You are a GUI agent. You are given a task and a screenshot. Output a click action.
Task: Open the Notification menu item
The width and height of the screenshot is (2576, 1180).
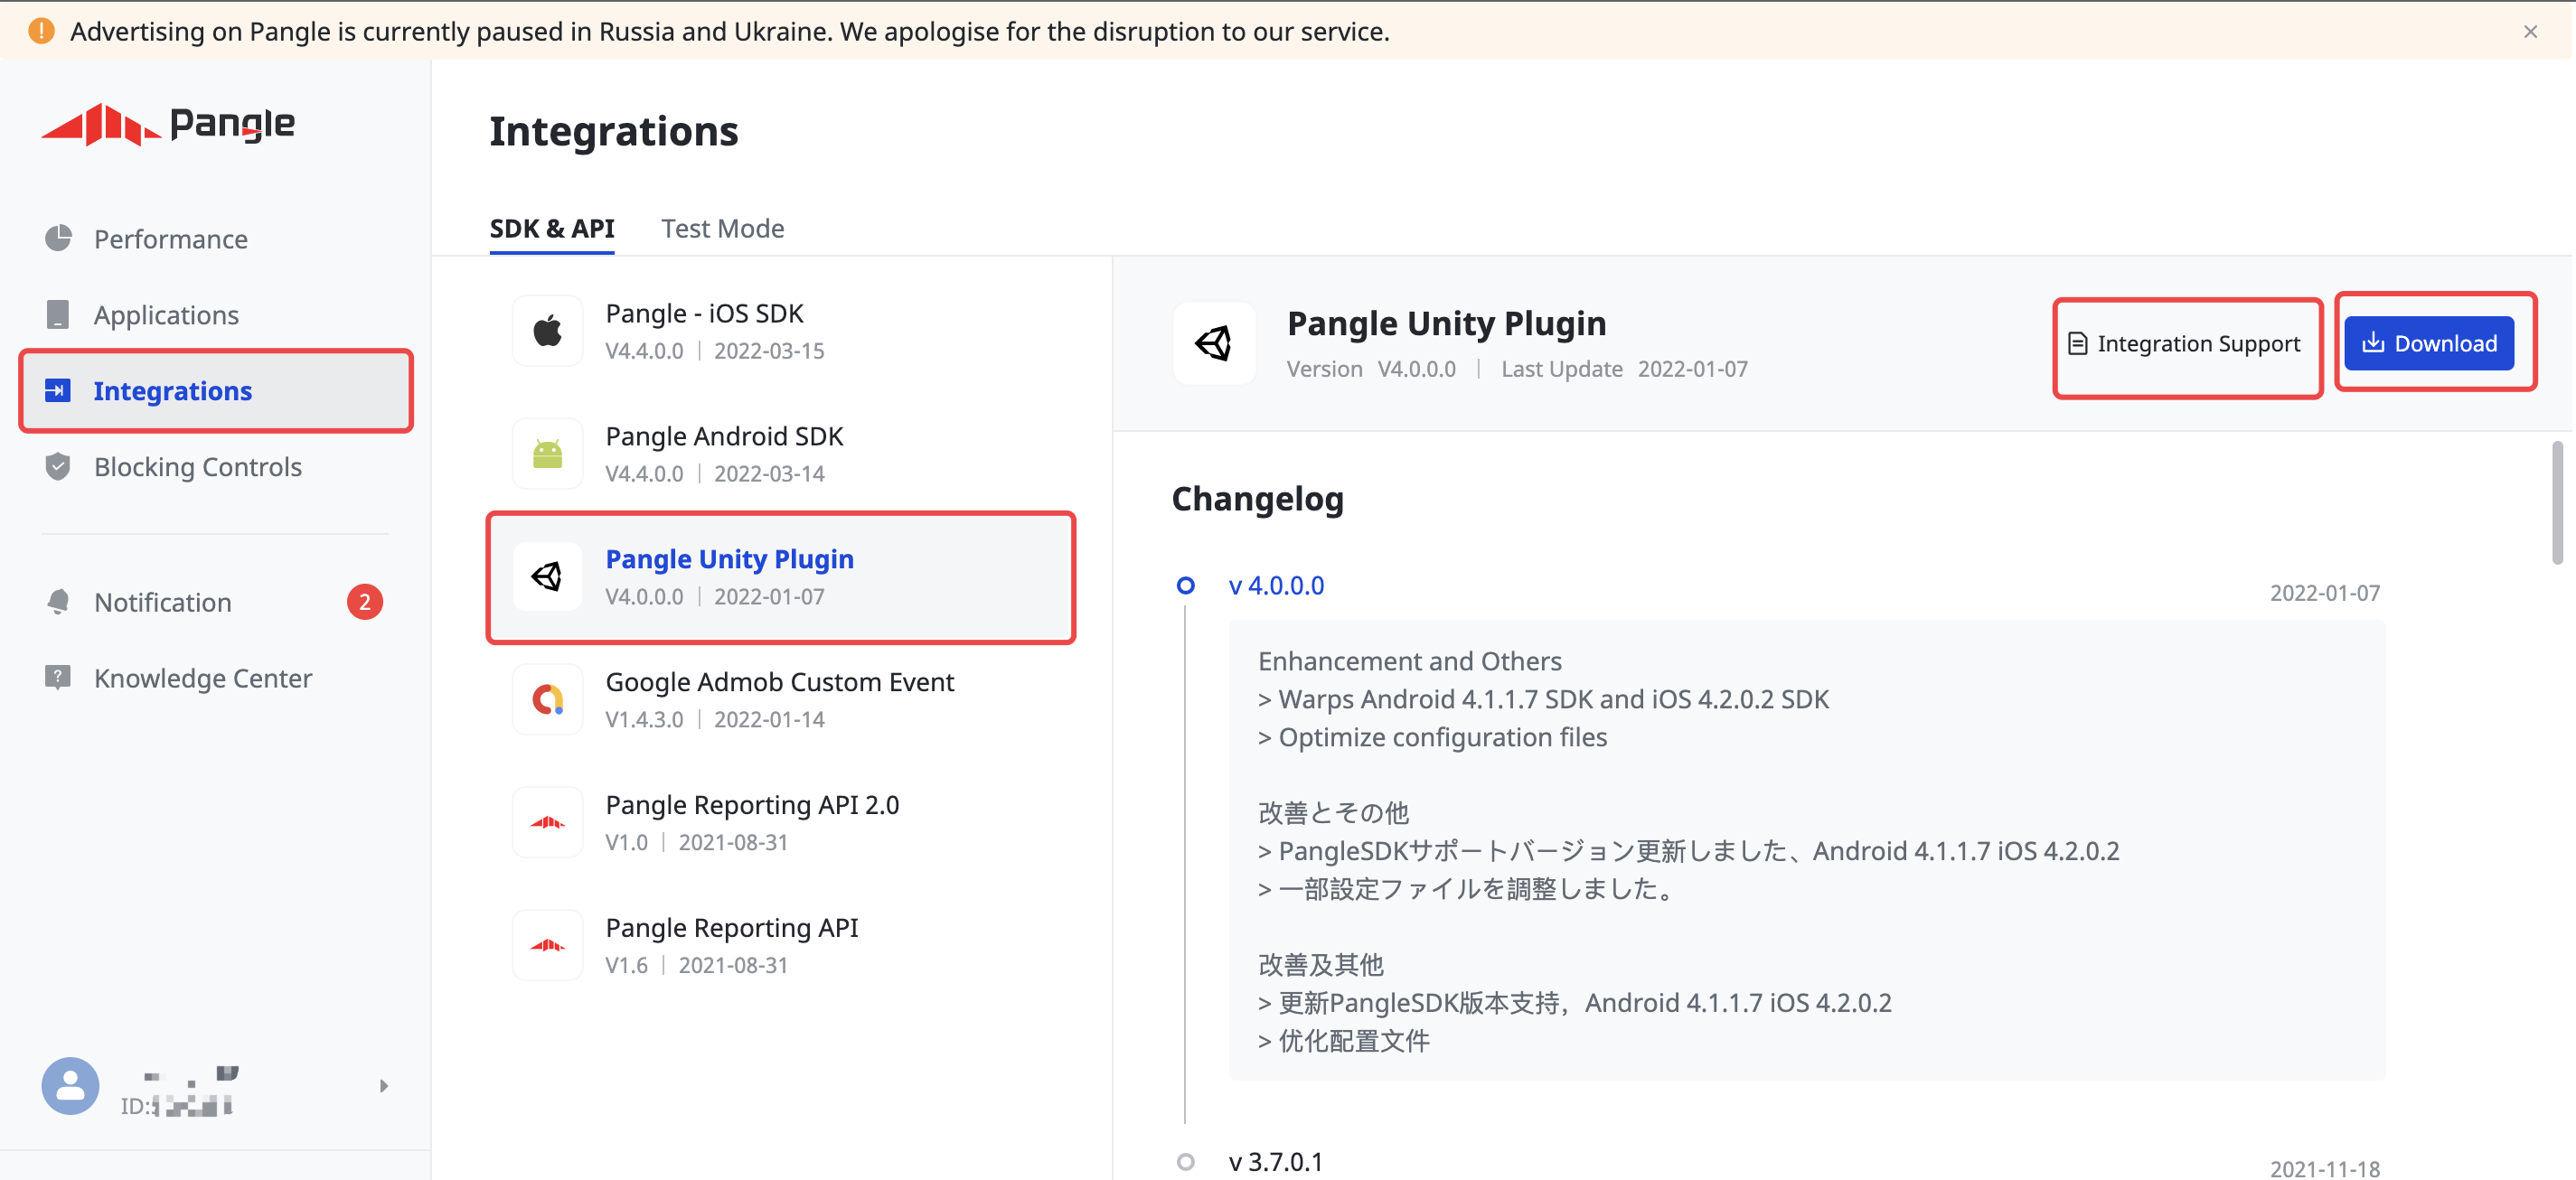click(215, 603)
